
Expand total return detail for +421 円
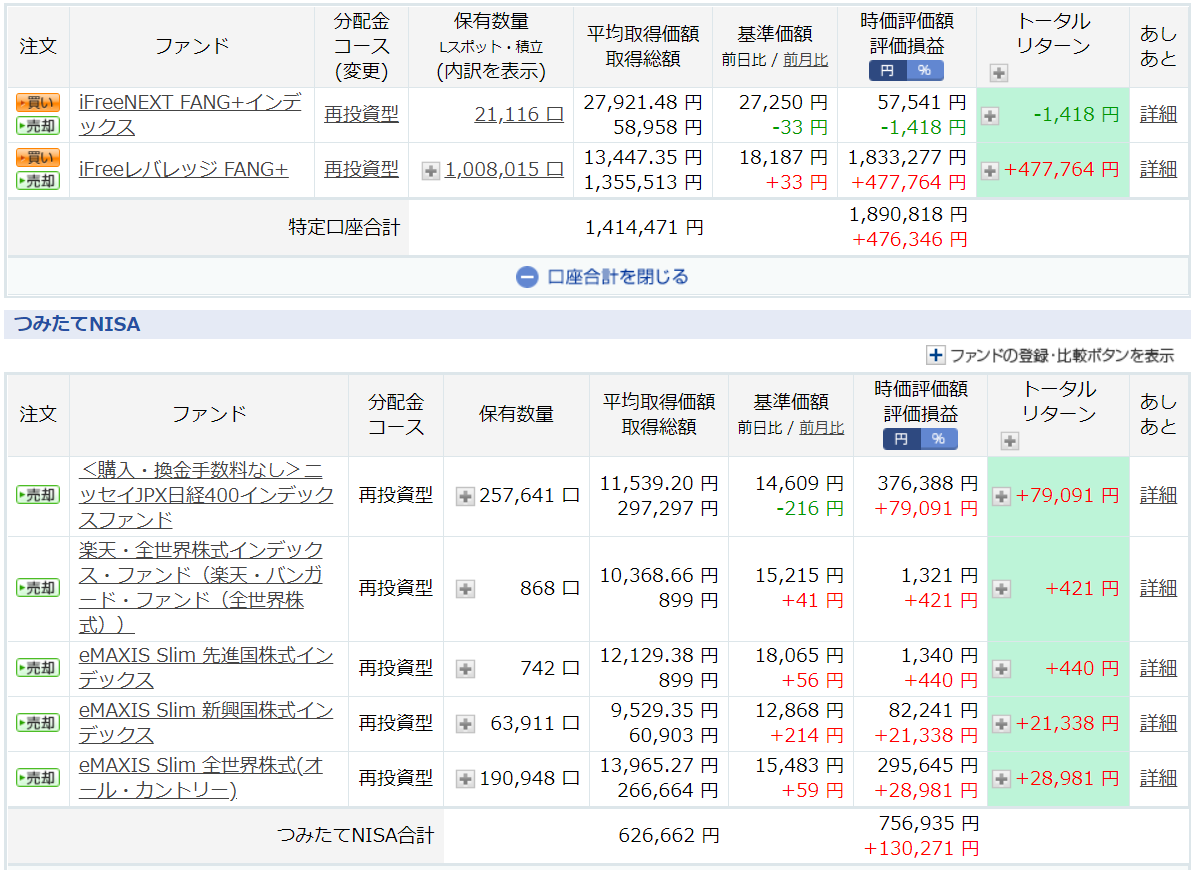click(x=1001, y=589)
